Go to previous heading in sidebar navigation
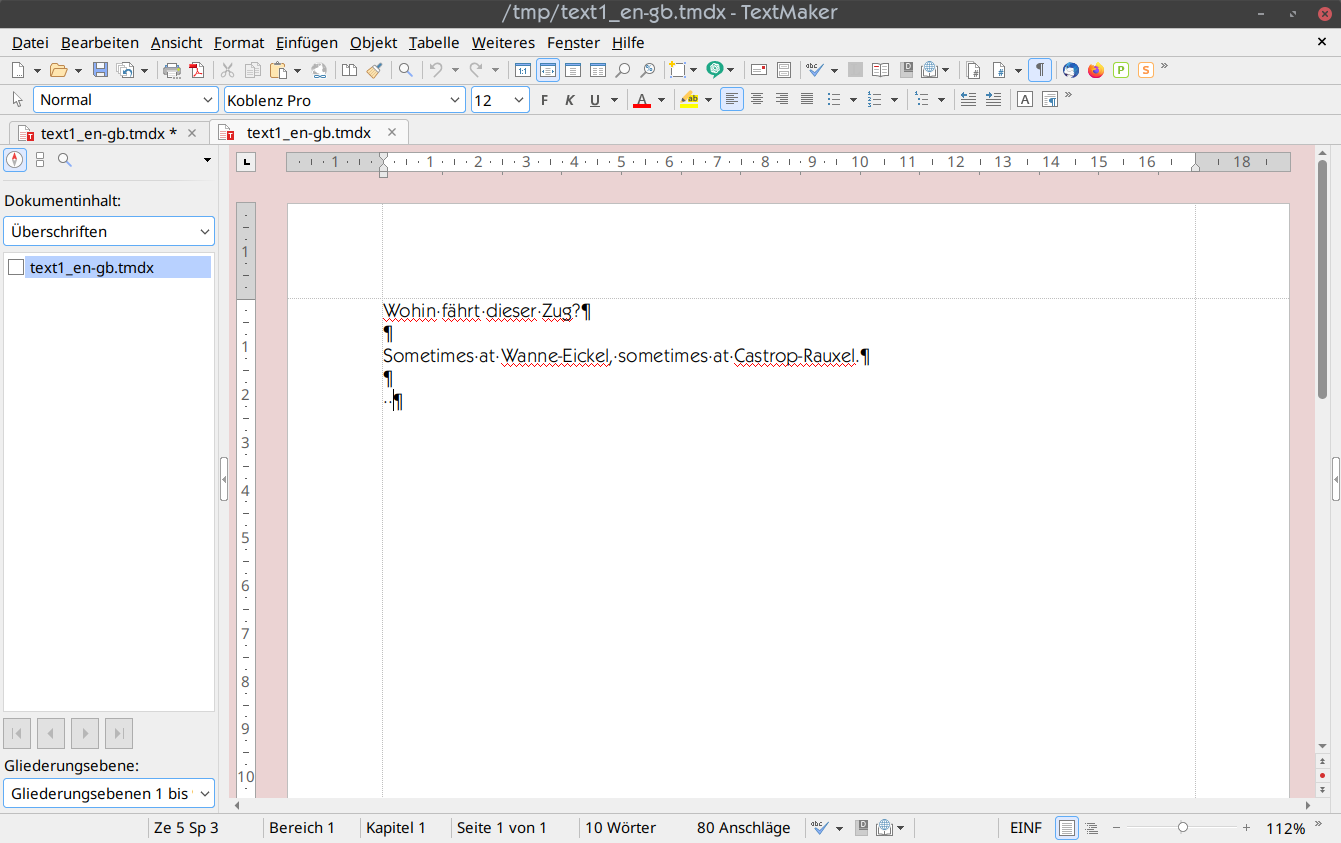 [x=51, y=733]
